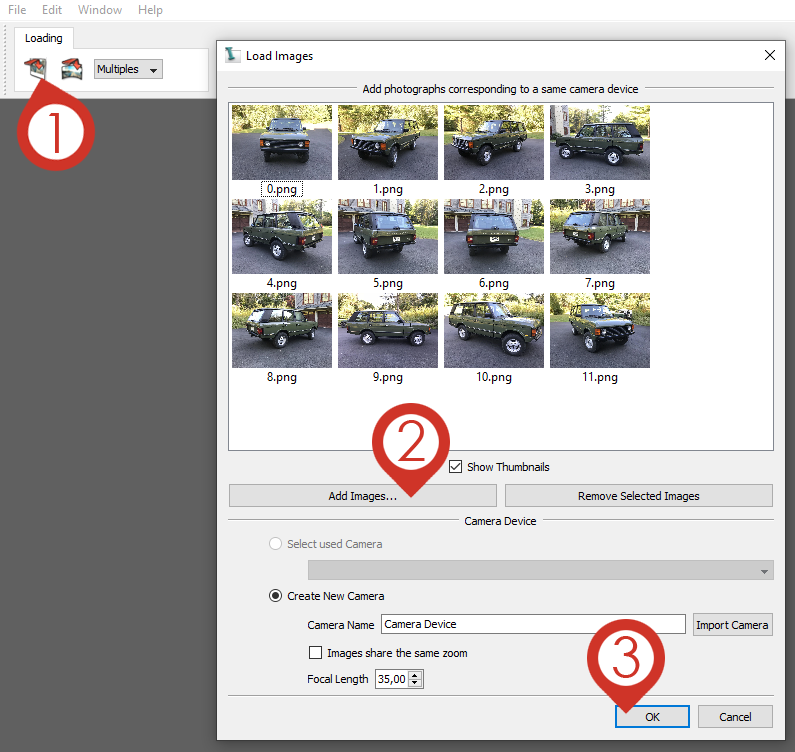Choose the Select used Camera radio button
This screenshot has height=752, width=795.
pos(275,544)
